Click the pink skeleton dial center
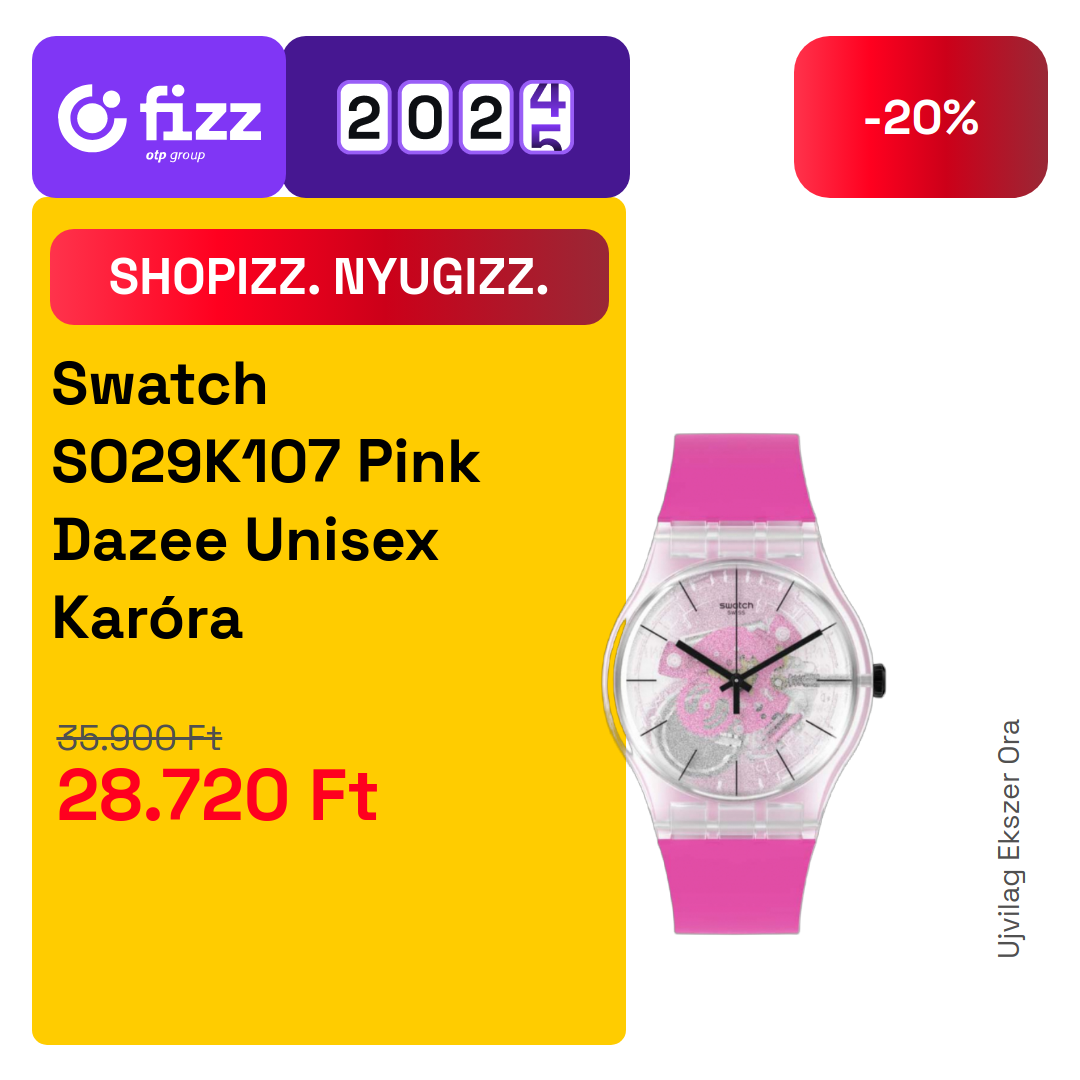This screenshot has width=1080, height=1080. coord(736,682)
